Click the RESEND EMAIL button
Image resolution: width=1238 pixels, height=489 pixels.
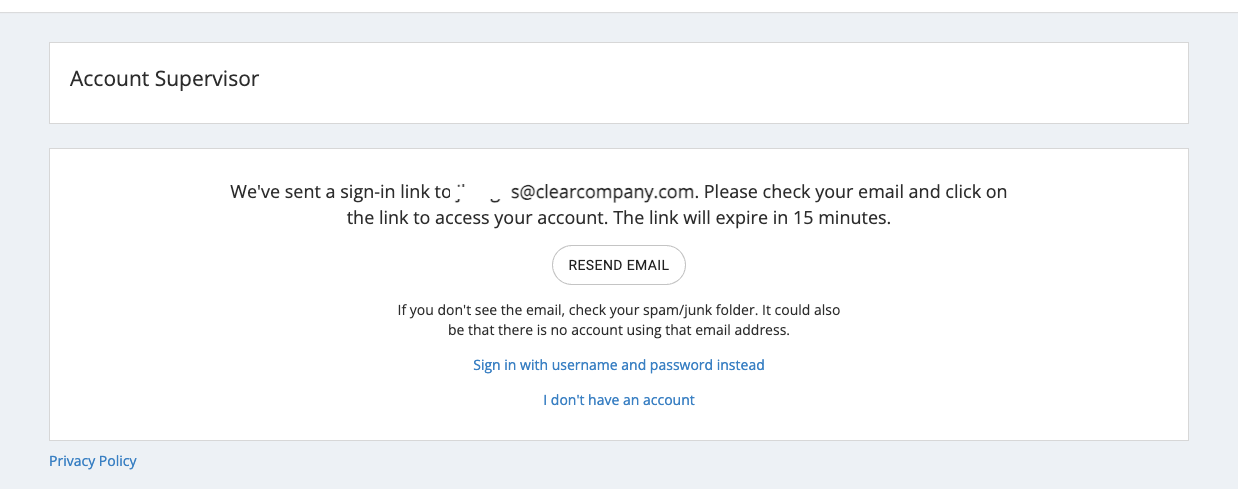[x=618, y=265]
